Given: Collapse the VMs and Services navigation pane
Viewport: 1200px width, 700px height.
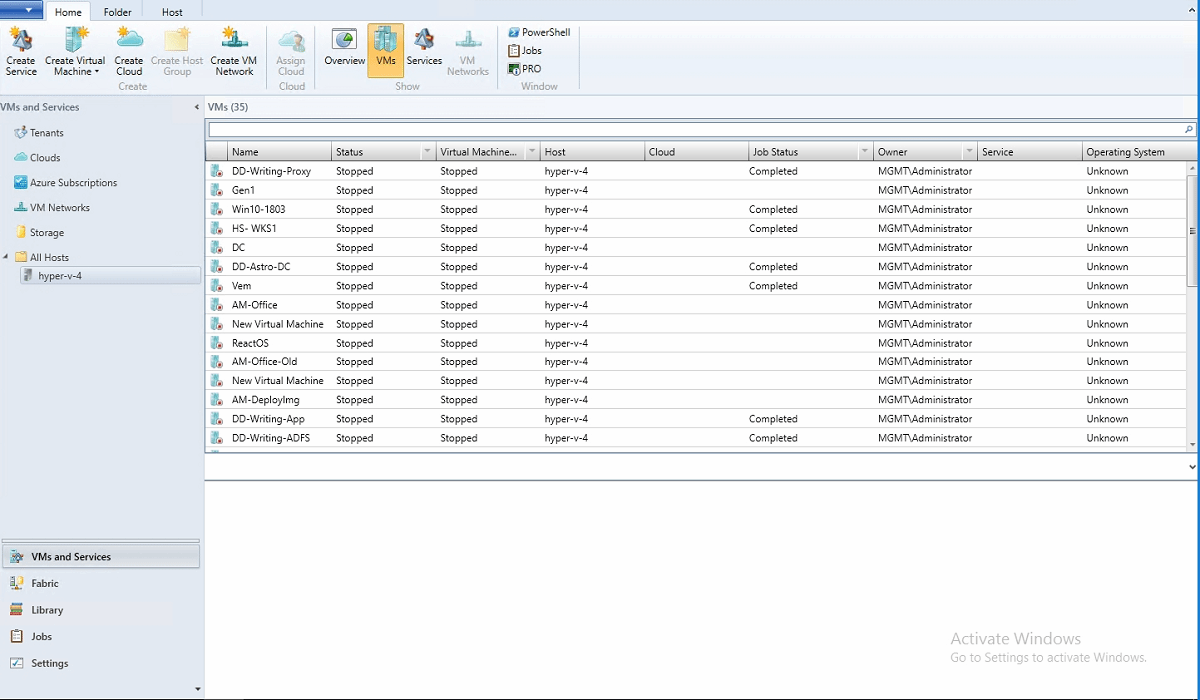Looking at the screenshot, I should (196, 106).
